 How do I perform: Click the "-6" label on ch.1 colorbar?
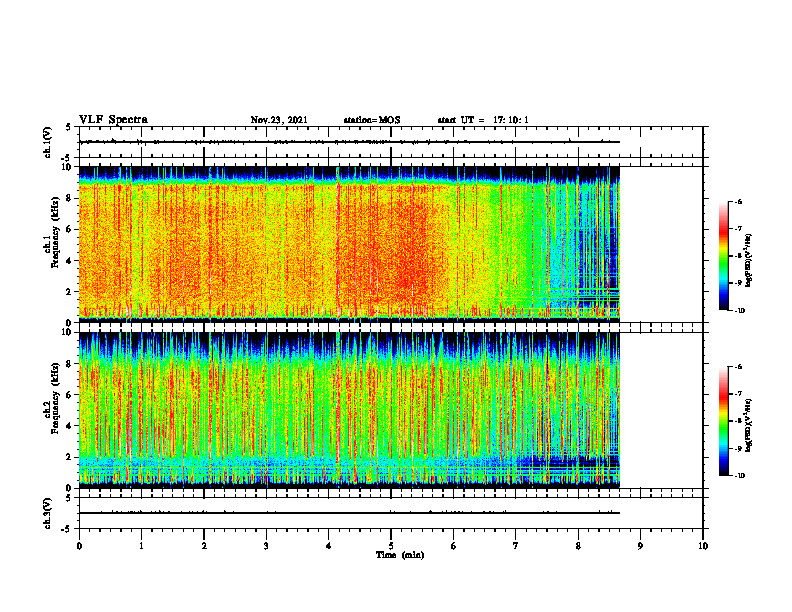click(738, 202)
